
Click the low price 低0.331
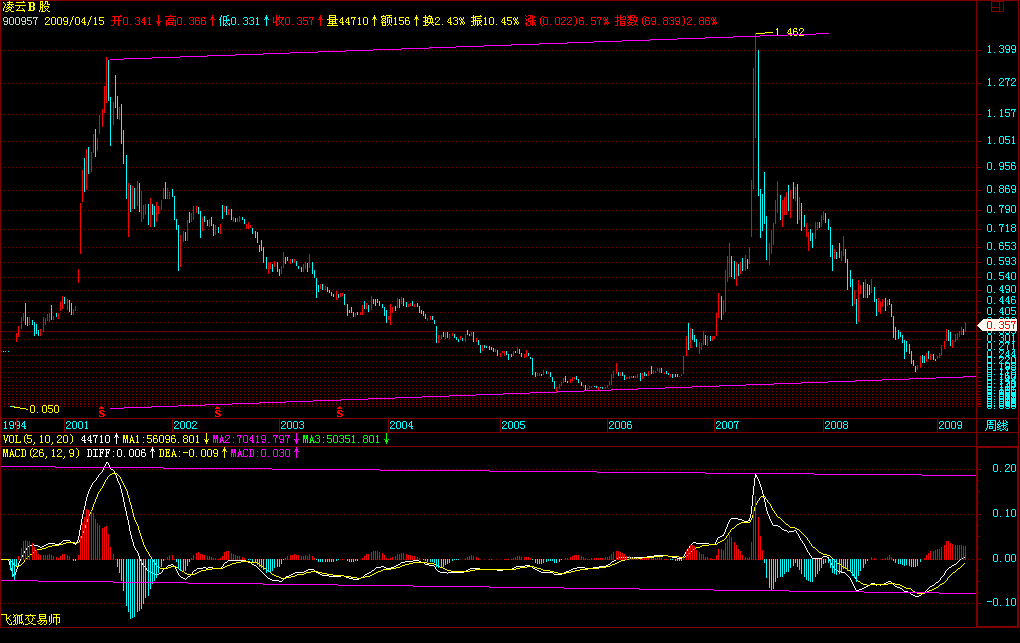(x=239, y=21)
